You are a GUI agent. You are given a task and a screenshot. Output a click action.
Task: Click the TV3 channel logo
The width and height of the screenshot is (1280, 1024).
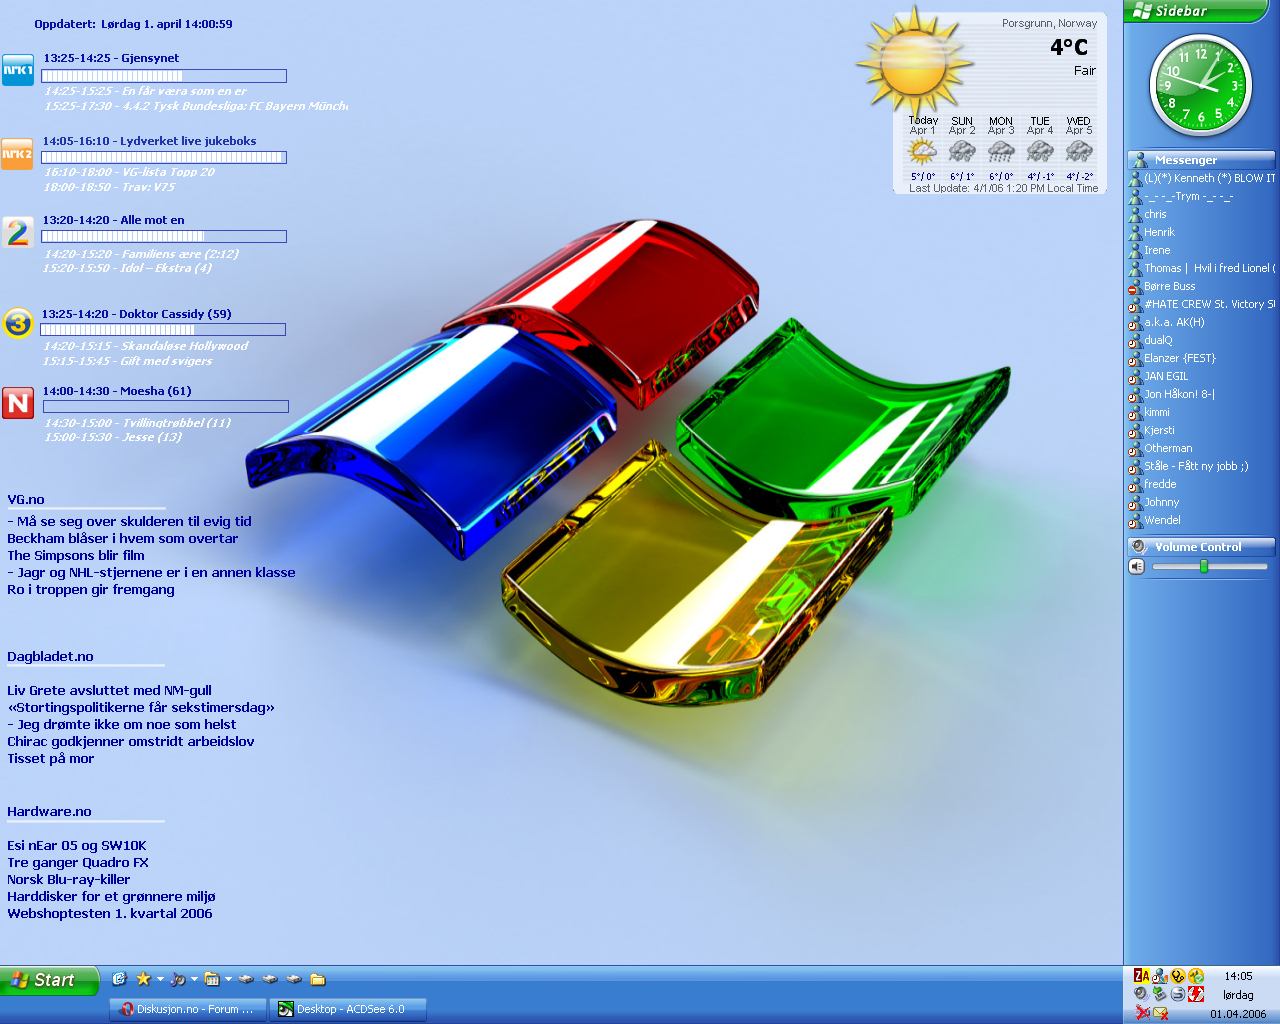tap(18, 323)
